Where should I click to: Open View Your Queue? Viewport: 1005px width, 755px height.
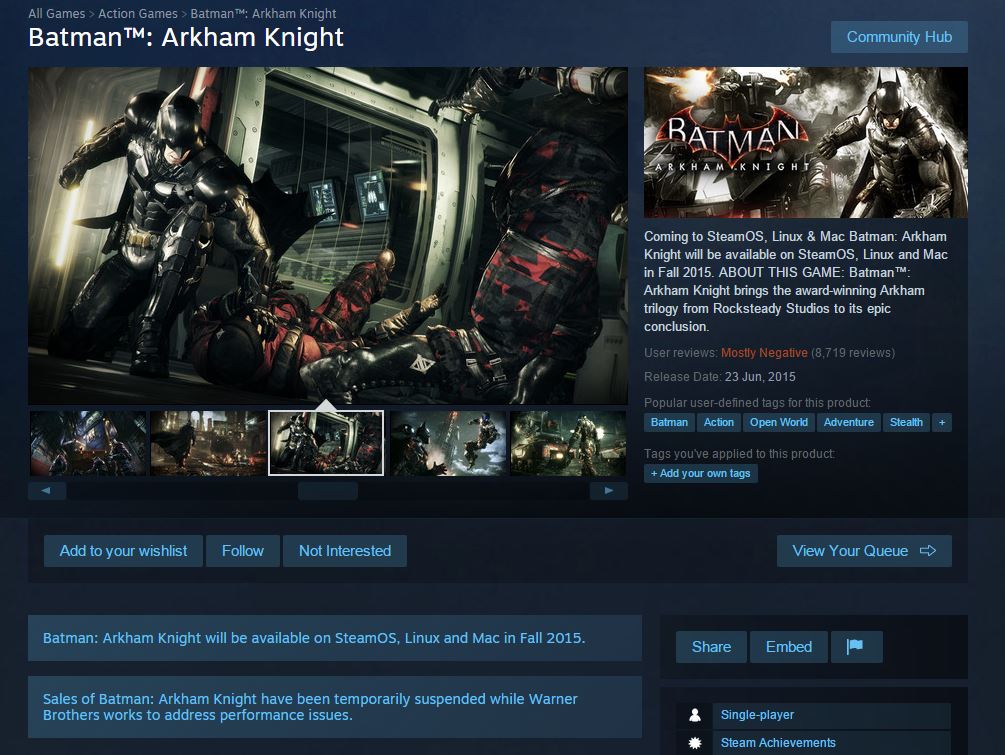(x=864, y=551)
